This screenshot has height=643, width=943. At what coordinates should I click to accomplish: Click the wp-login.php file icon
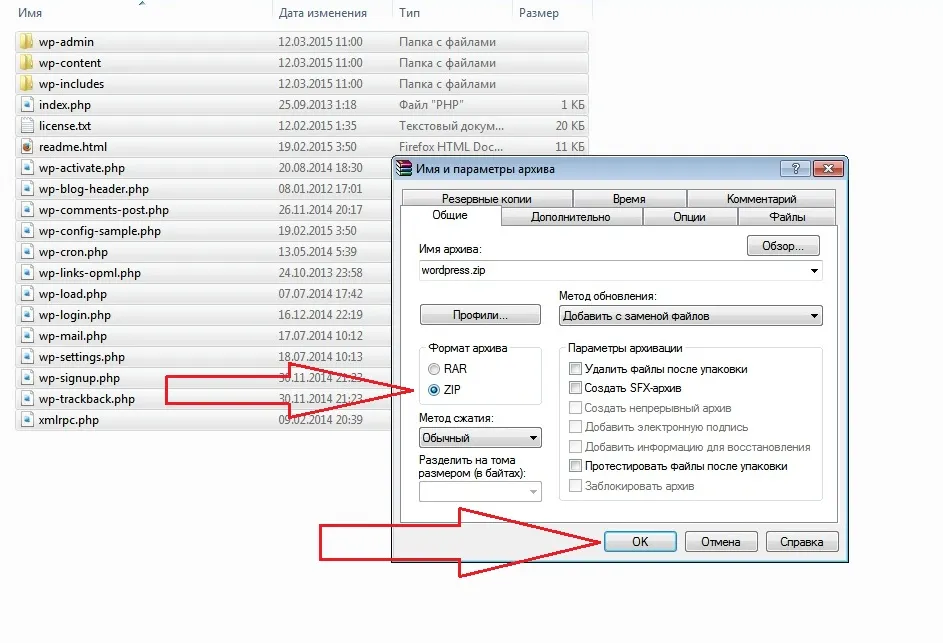[26, 315]
